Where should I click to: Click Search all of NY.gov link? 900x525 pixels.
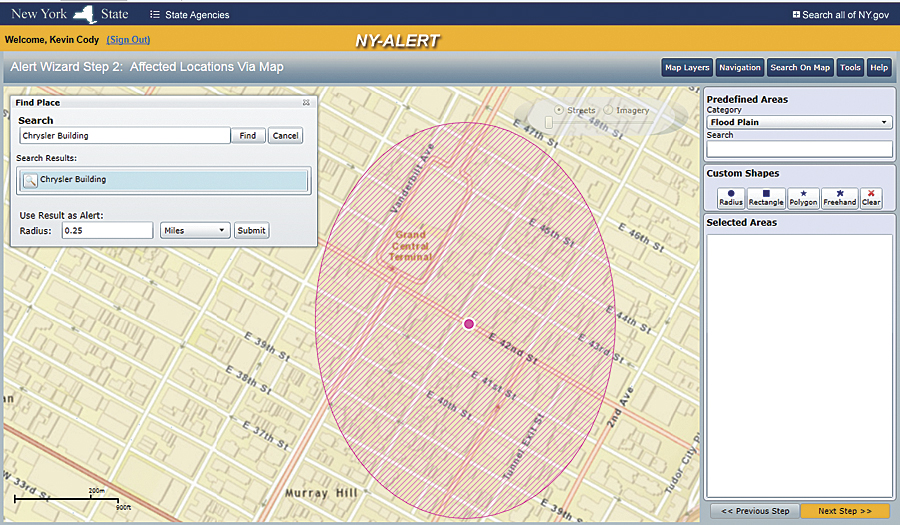tap(845, 15)
